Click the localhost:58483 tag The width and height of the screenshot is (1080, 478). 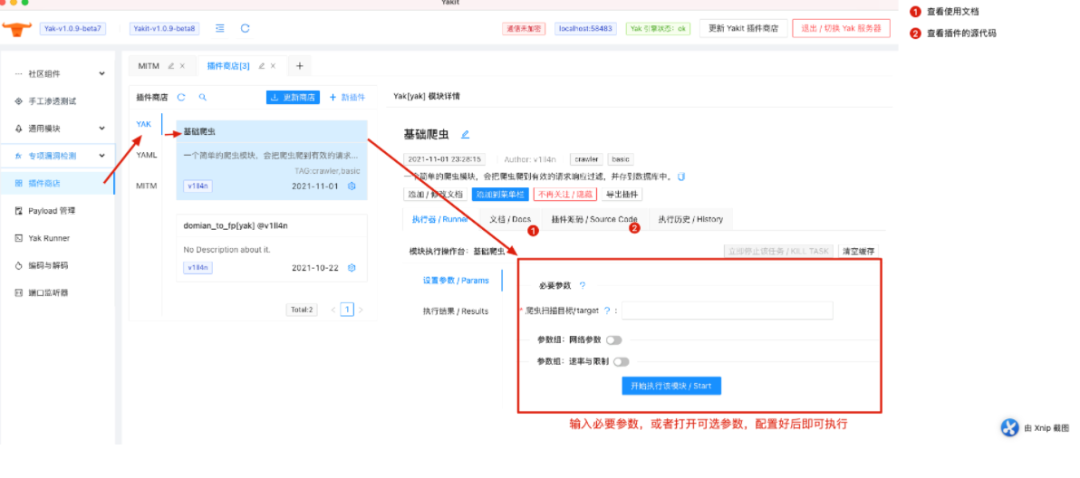tap(585, 29)
